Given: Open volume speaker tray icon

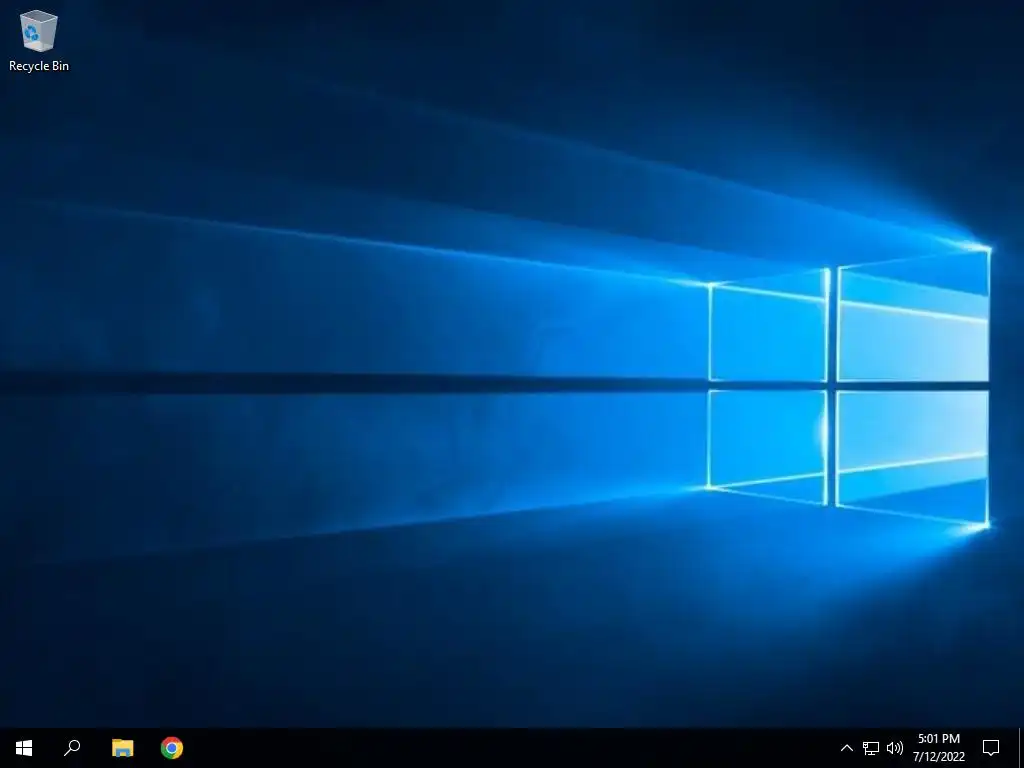Looking at the screenshot, I should click(895, 748).
